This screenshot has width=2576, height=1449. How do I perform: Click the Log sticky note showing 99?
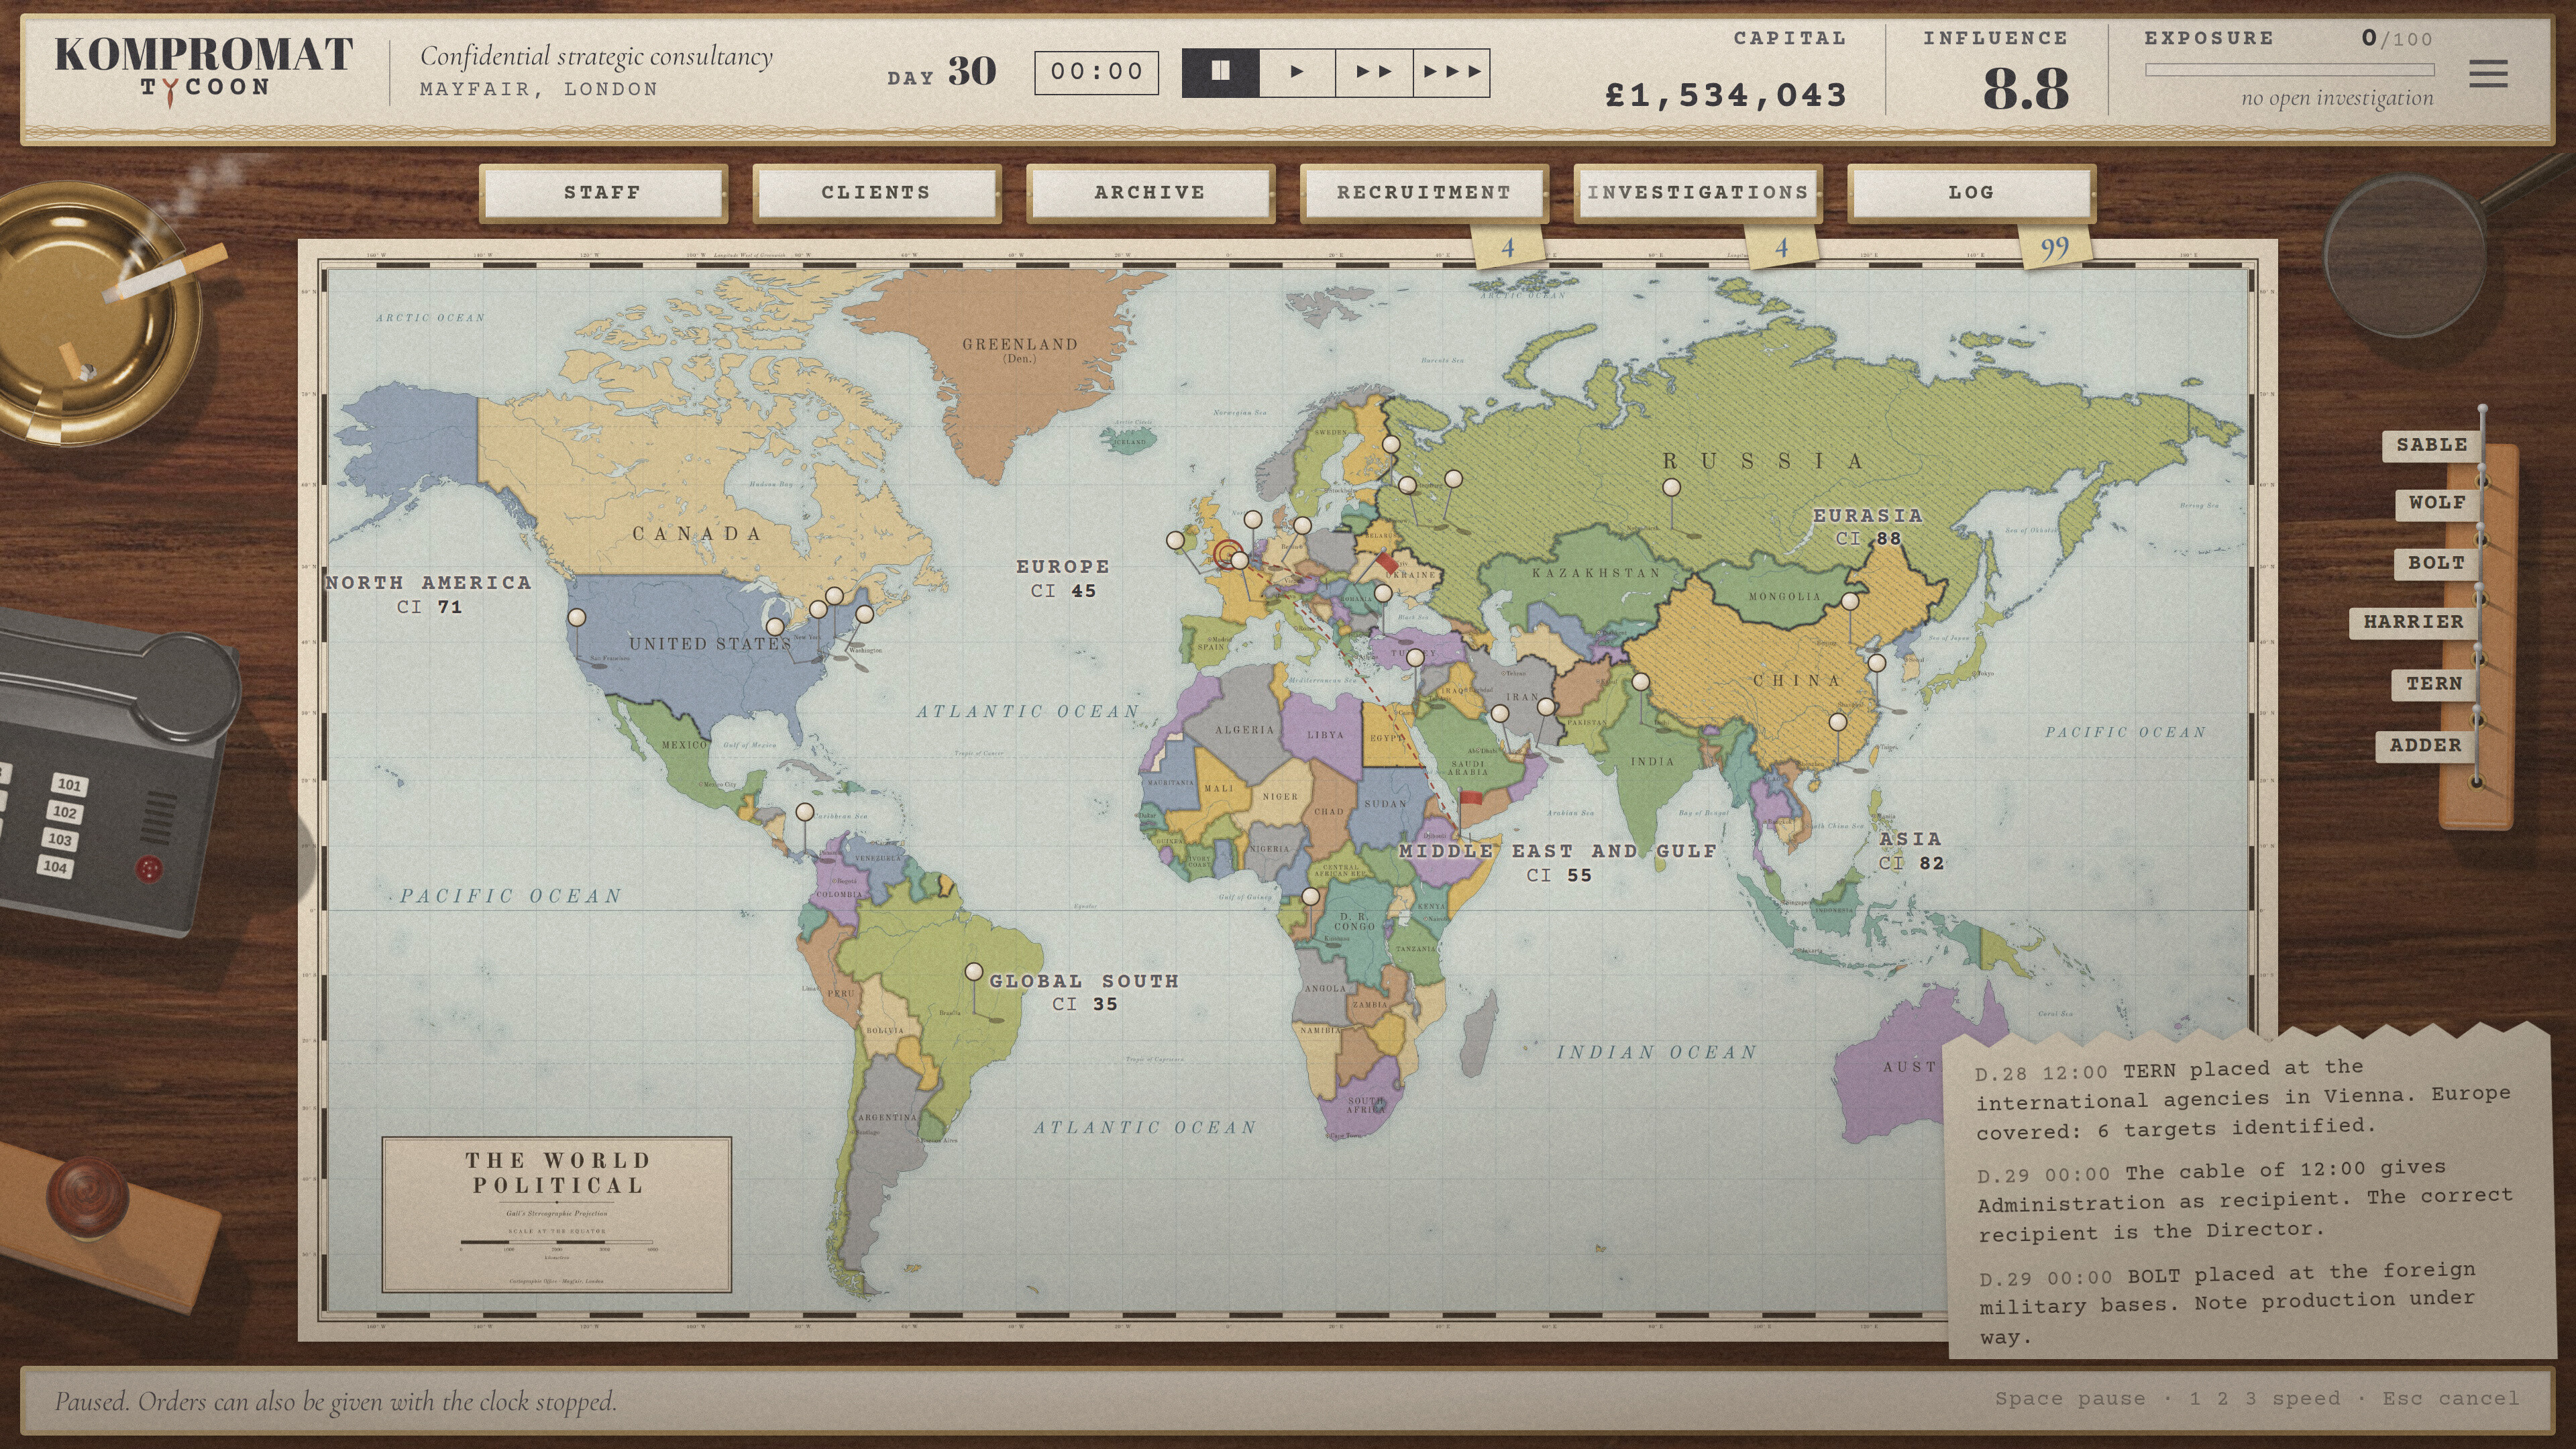(2054, 247)
